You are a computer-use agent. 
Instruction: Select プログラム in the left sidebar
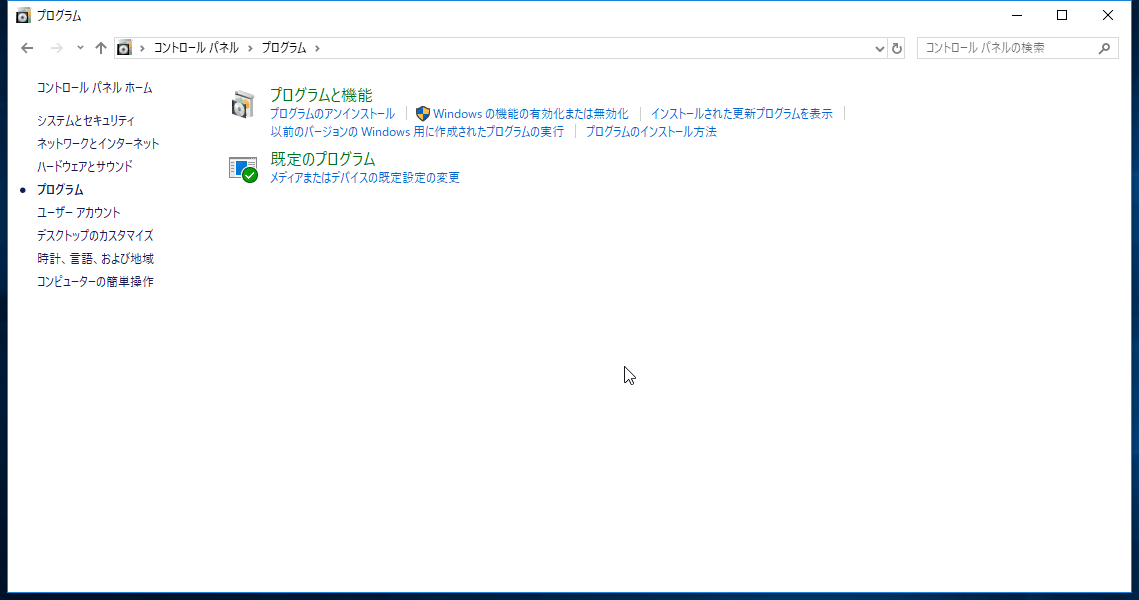(x=60, y=190)
